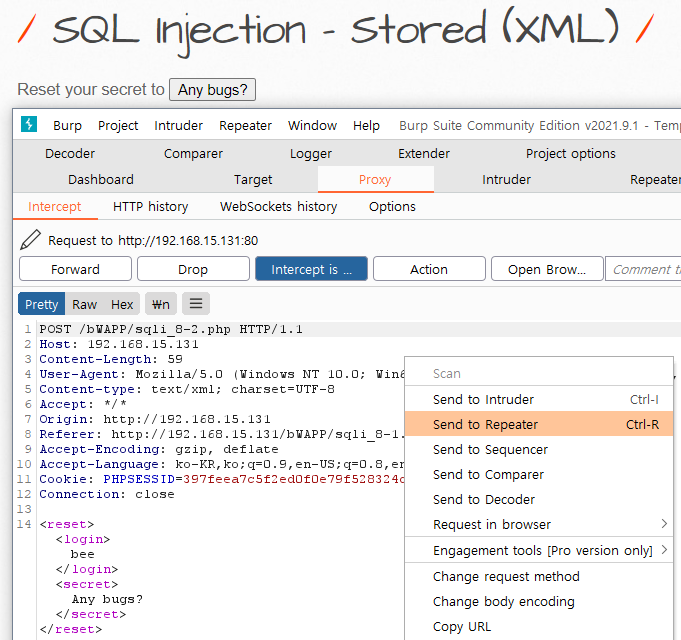Click the opening <reset> tag
The height and width of the screenshot is (640, 681).
click(x=66, y=524)
